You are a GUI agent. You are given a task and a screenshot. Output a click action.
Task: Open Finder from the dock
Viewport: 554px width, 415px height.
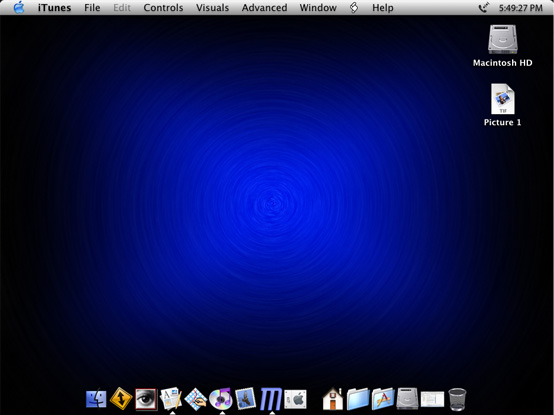coord(96,399)
